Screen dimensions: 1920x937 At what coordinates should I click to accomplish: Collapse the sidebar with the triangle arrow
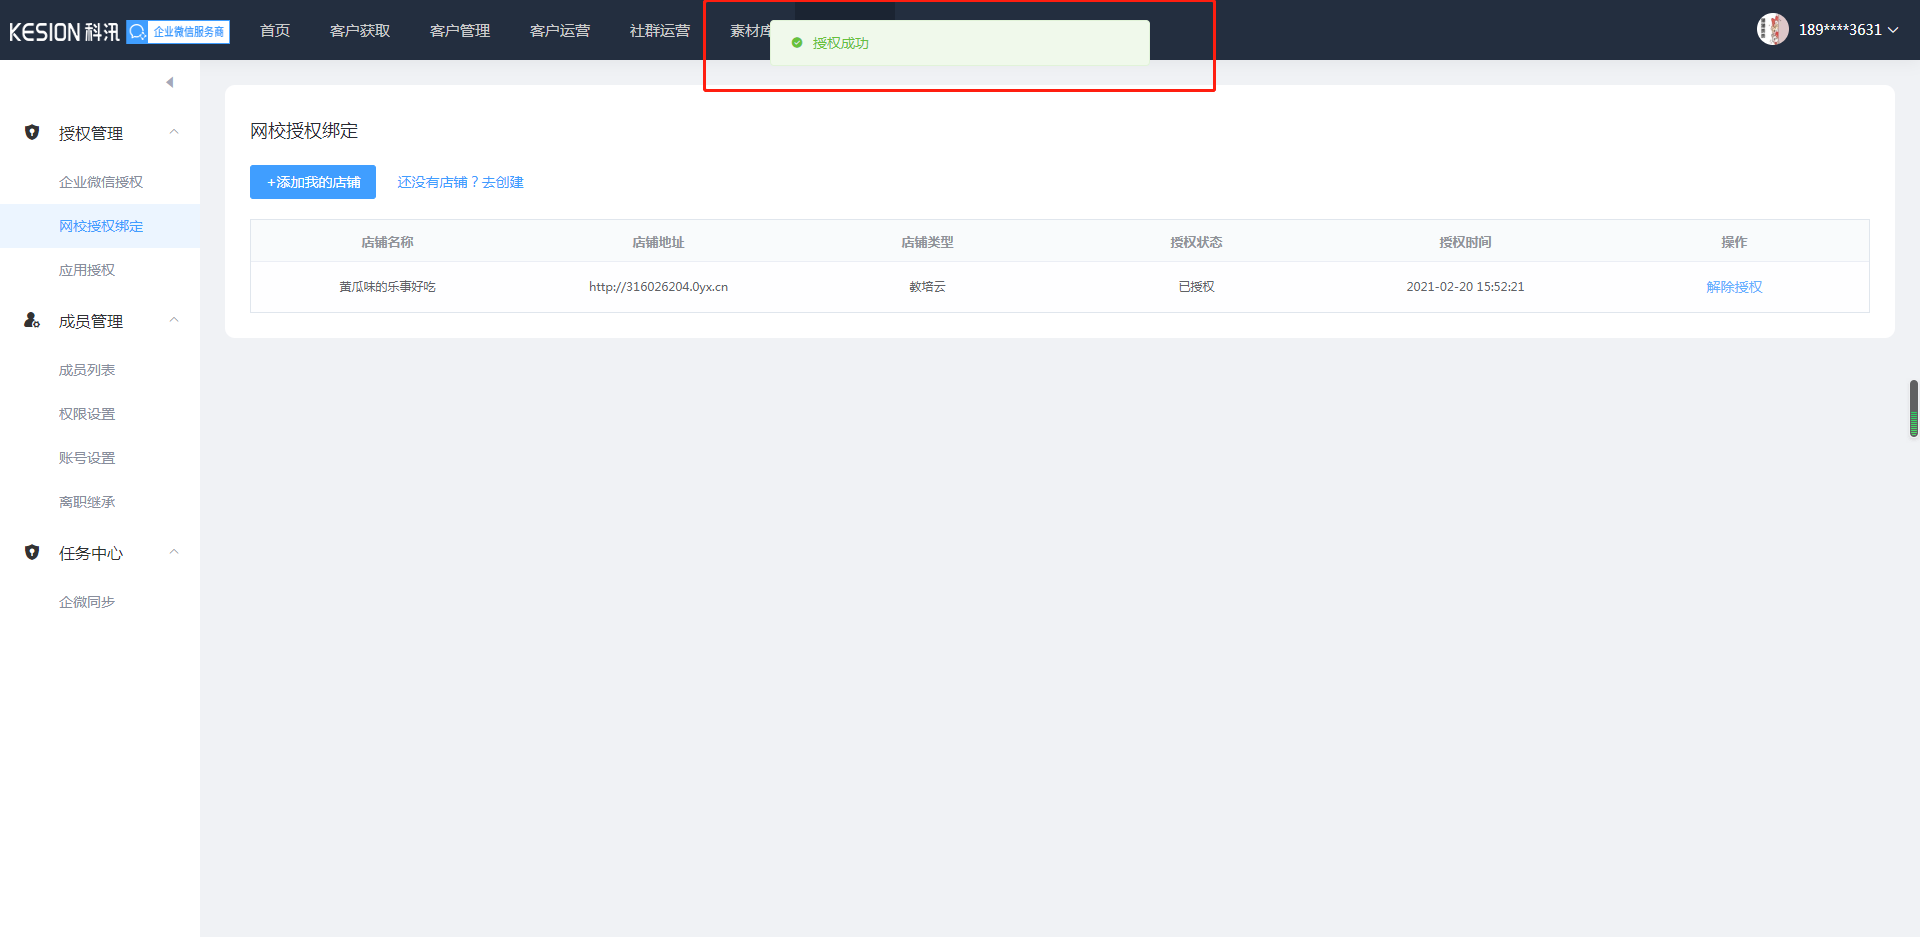(x=170, y=82)
